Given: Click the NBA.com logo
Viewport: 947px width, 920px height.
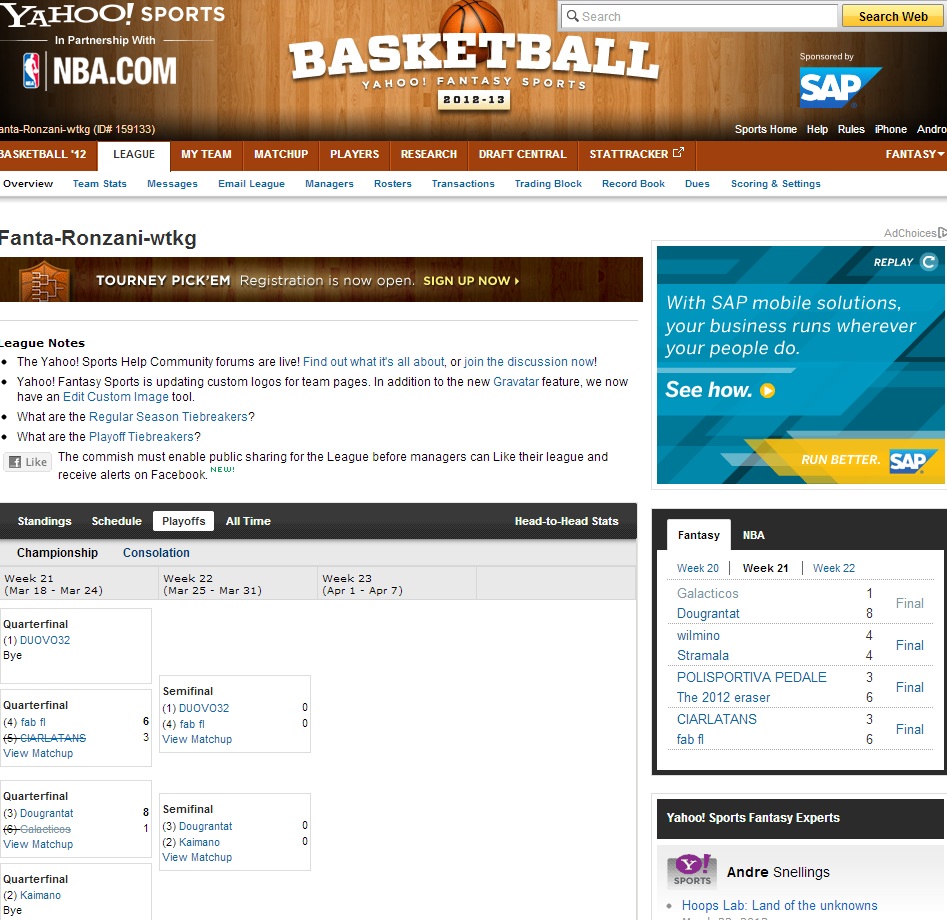Looking at the screenshot, I should pyautogui.click(x=100, y=70).
